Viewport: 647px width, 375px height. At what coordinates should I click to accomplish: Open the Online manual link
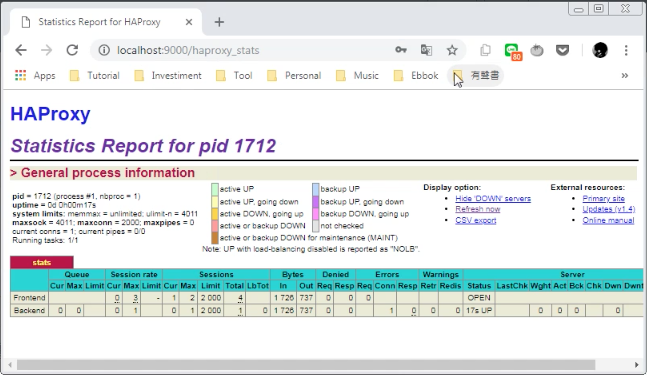608,220
